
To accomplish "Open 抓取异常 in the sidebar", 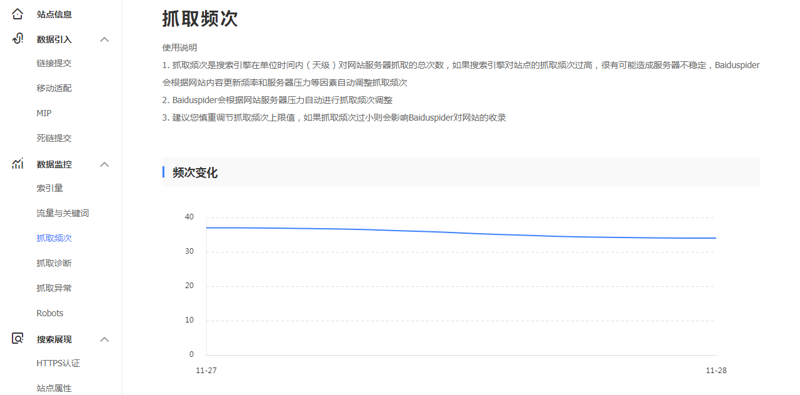I will (x=54, y=288).
